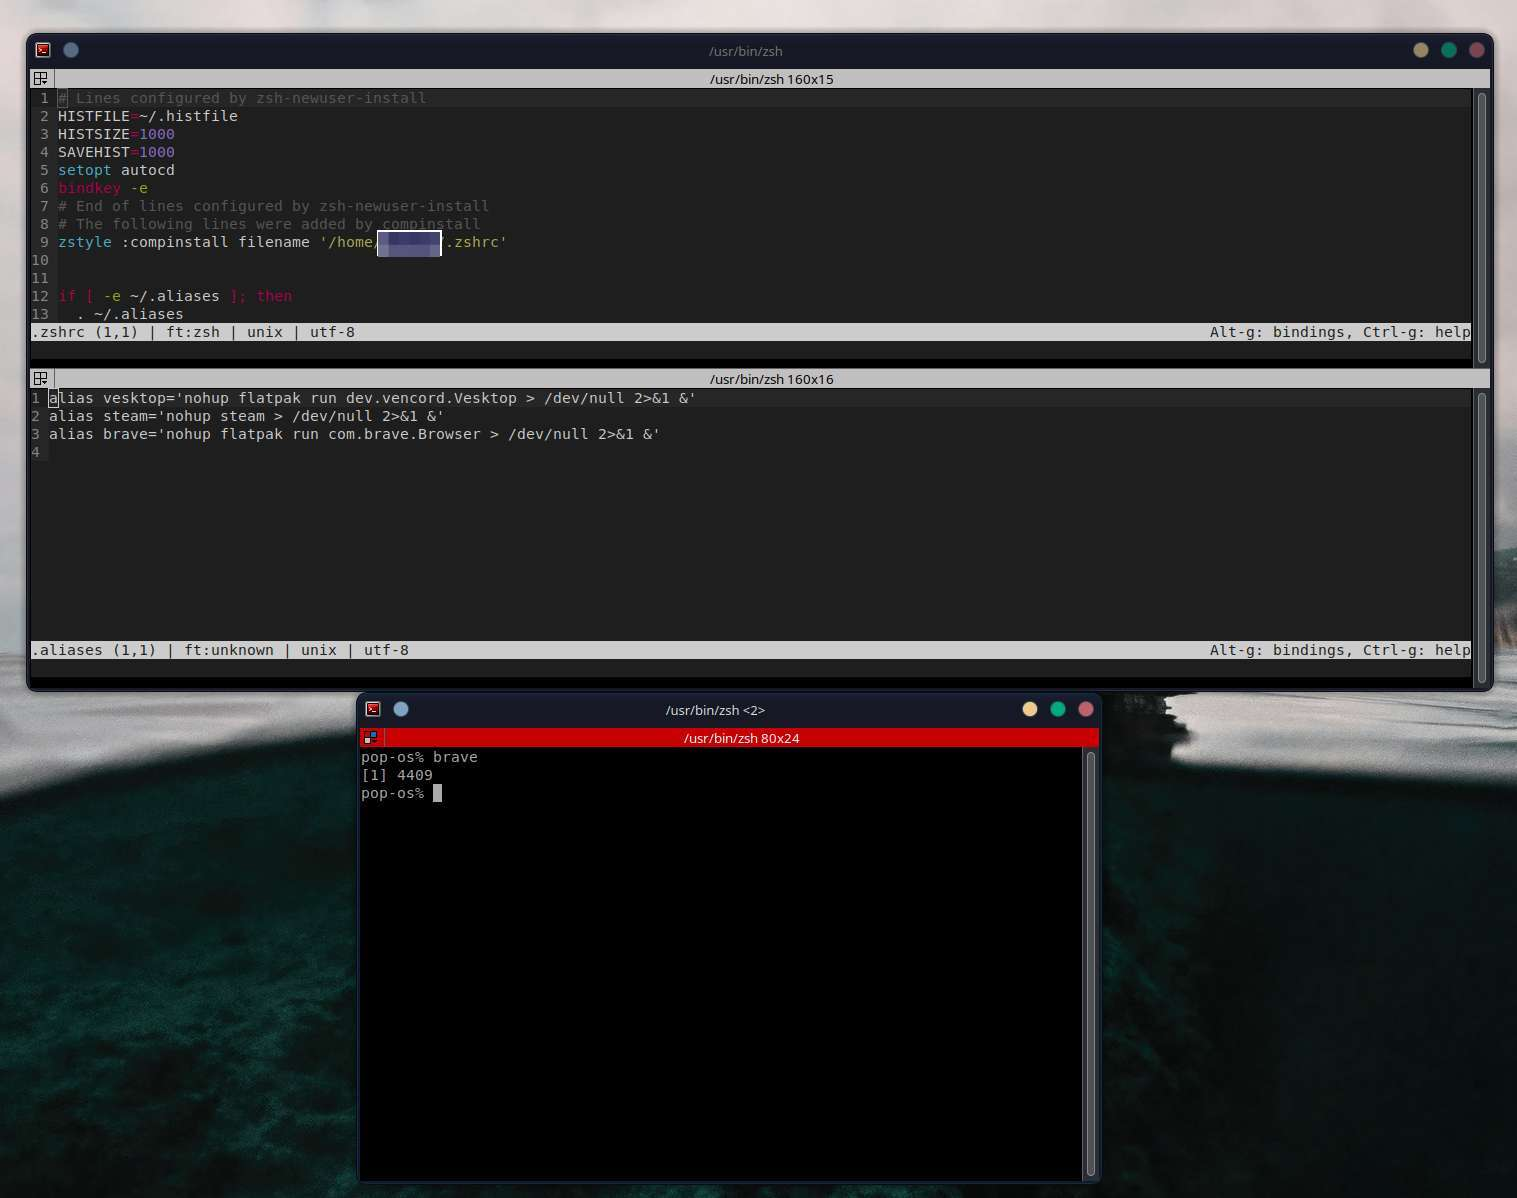The width and height of the screenshot is (1517, 1198).
Task: Click the '/usr/bin/zsh 160x16' pane title bar
Action: pyautogui.click(x=771, y=379)
